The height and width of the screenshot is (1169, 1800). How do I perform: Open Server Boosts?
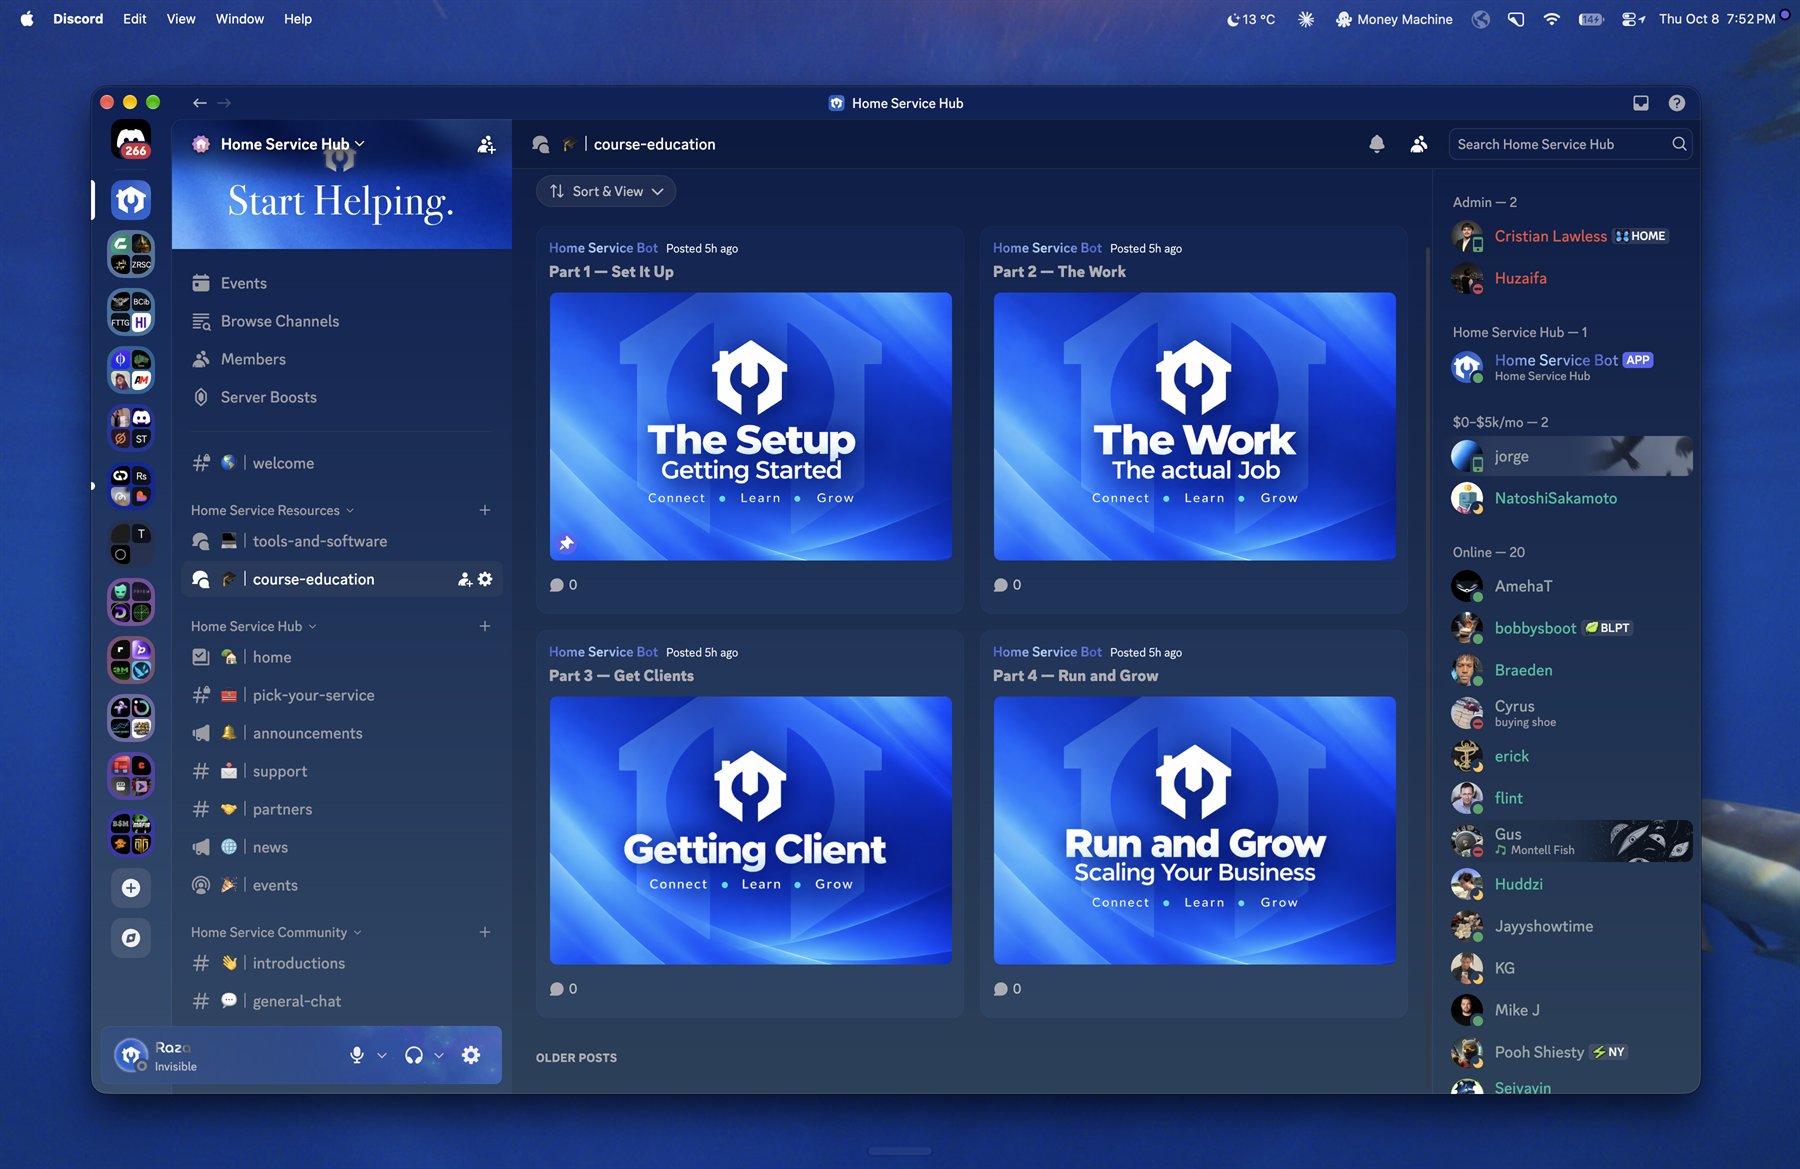point(340,397)
